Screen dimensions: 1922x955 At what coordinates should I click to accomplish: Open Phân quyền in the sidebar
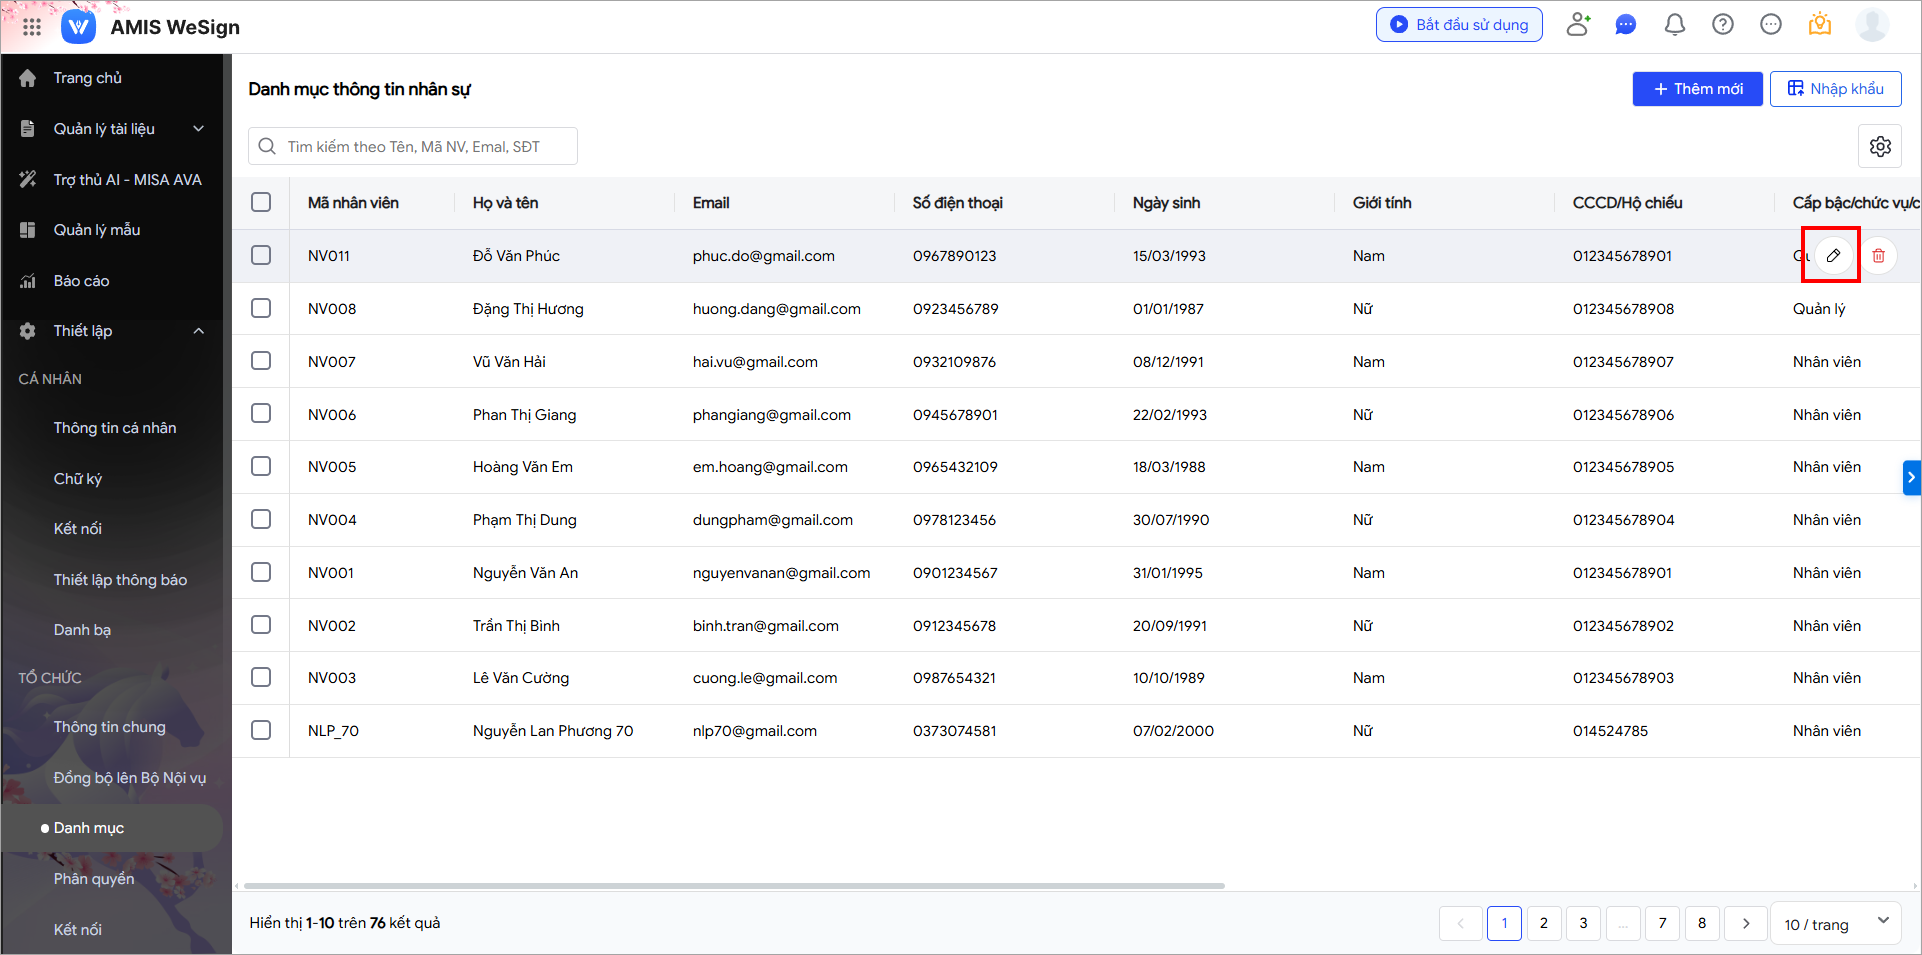coord(94,879)
